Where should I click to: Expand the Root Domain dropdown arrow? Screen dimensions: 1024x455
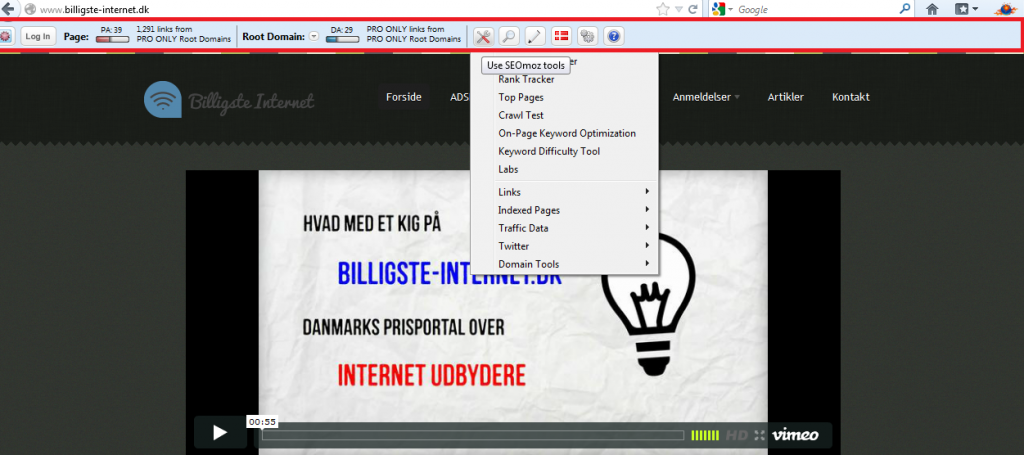click(x=314, y=37)
